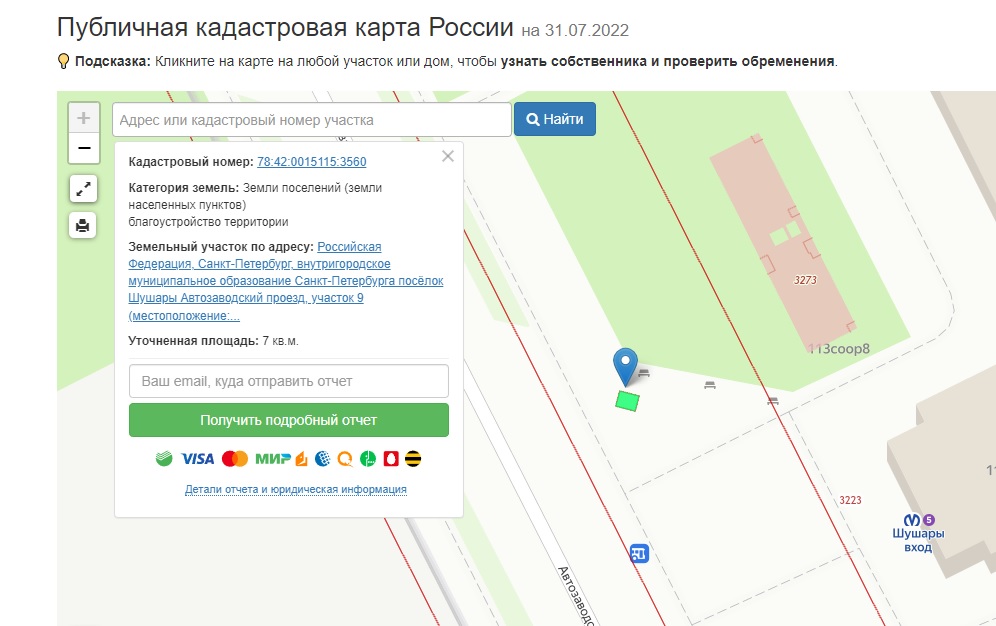996x626 pixels.
Task: Click the Шушары metro station icon
Action: point(911,520)
